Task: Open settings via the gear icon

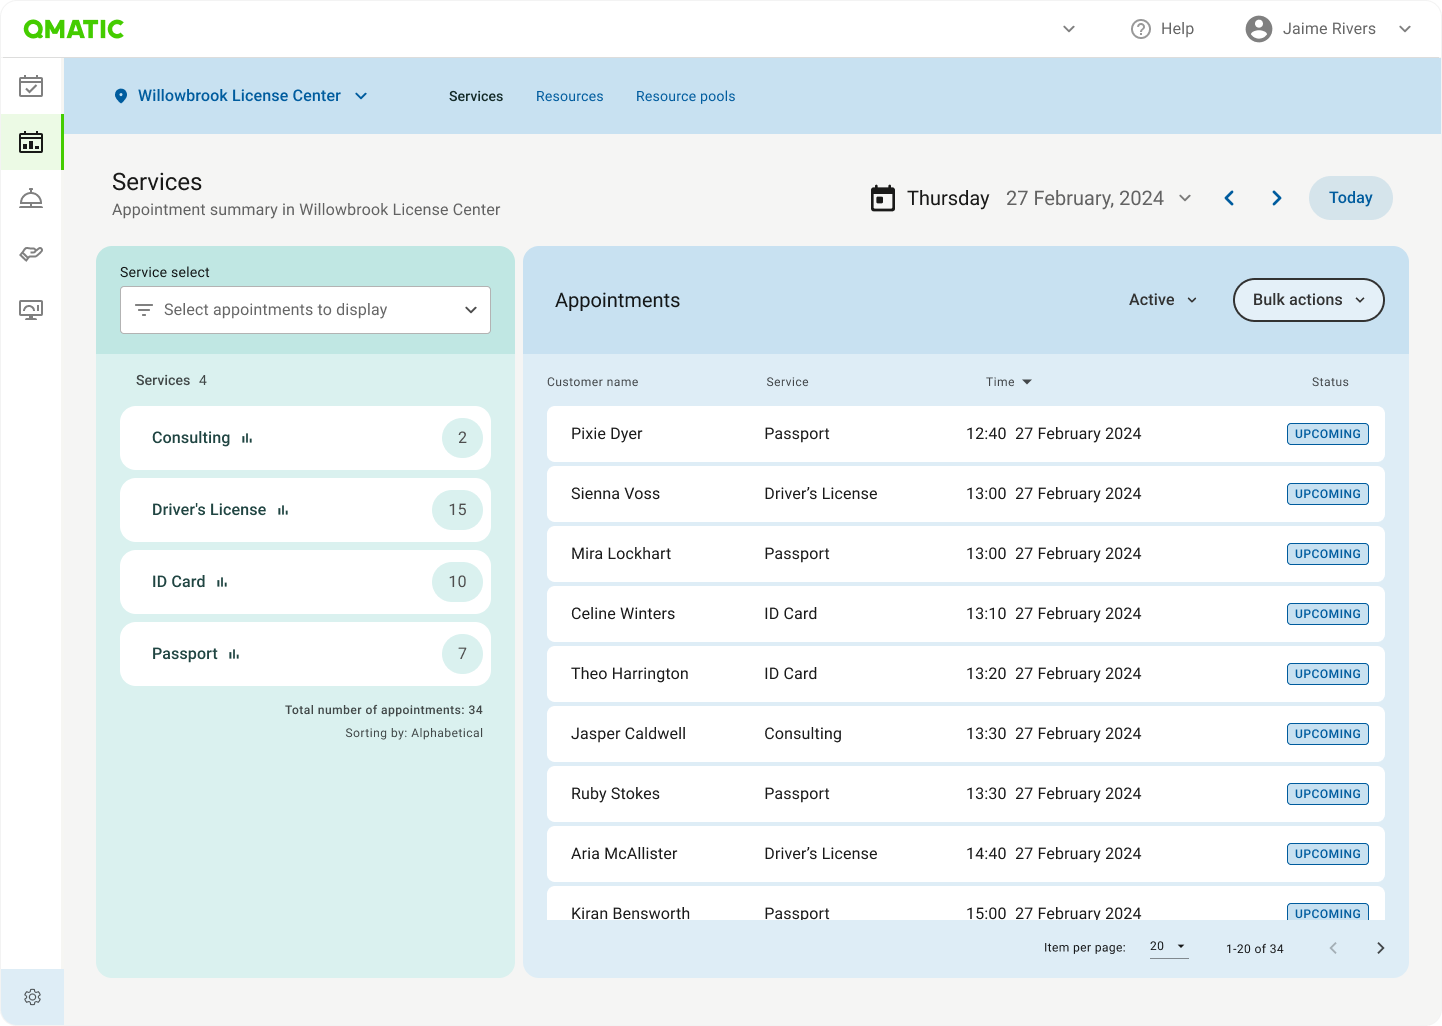Action: (32, 997)
